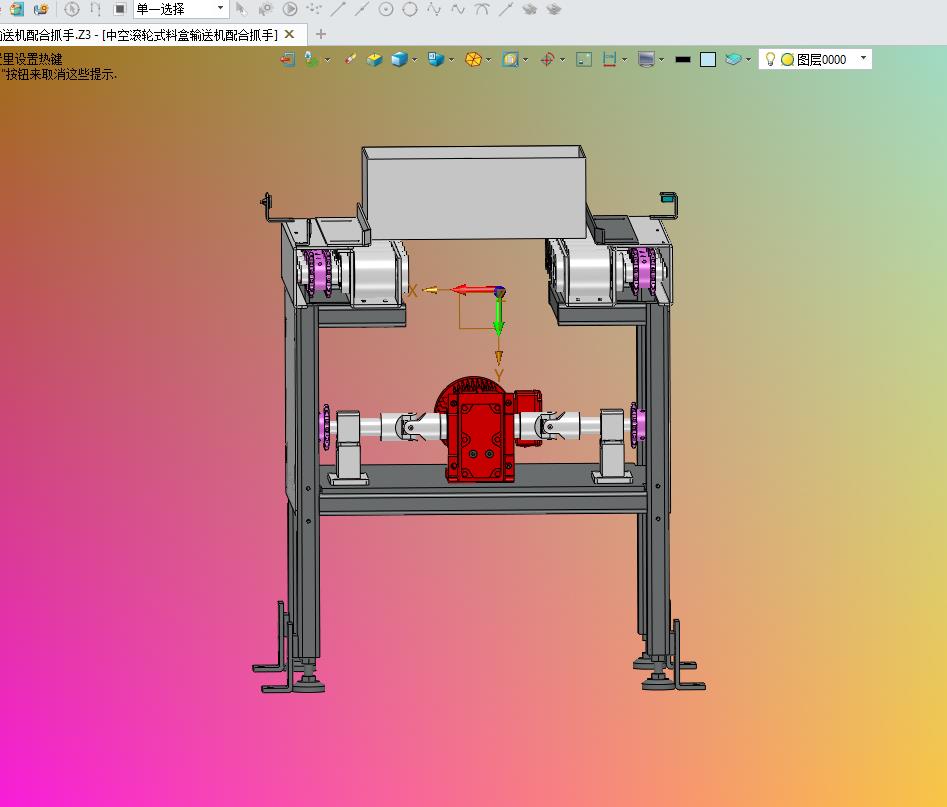Open the 单一选择 selection mode dropdown
Screen dimensions: 947x807
181,9
